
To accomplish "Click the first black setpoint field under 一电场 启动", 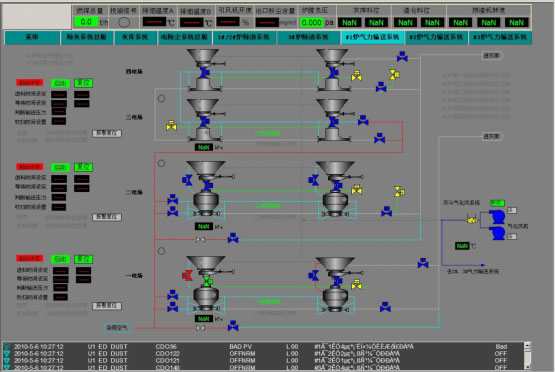I will tap(61, 271).
